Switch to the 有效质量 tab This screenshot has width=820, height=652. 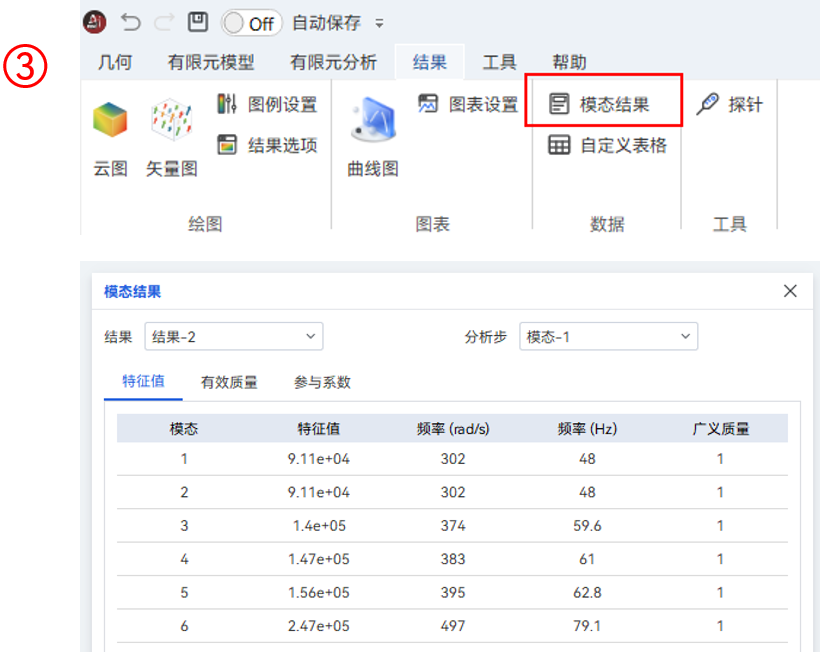pos(227,385)
